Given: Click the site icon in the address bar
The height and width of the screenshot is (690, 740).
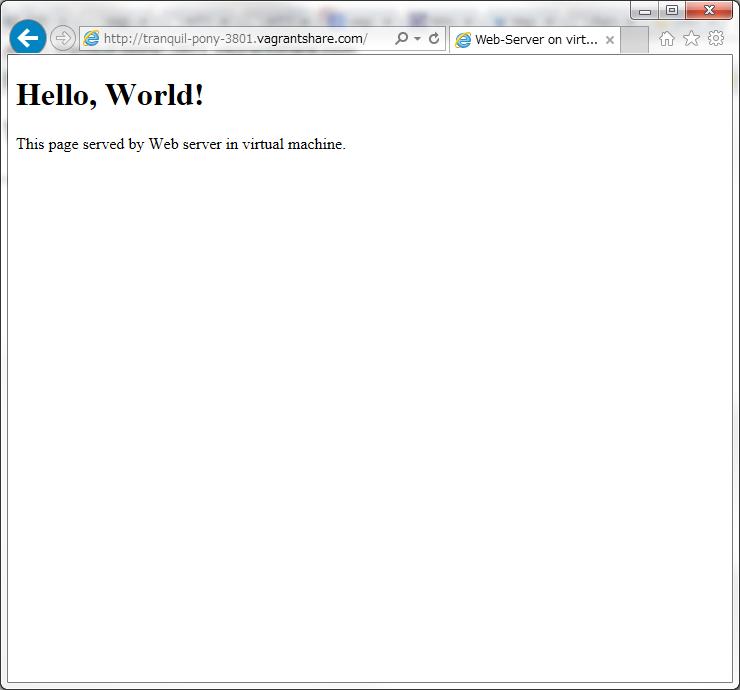Looking at the screenshot, I should 92,39.
